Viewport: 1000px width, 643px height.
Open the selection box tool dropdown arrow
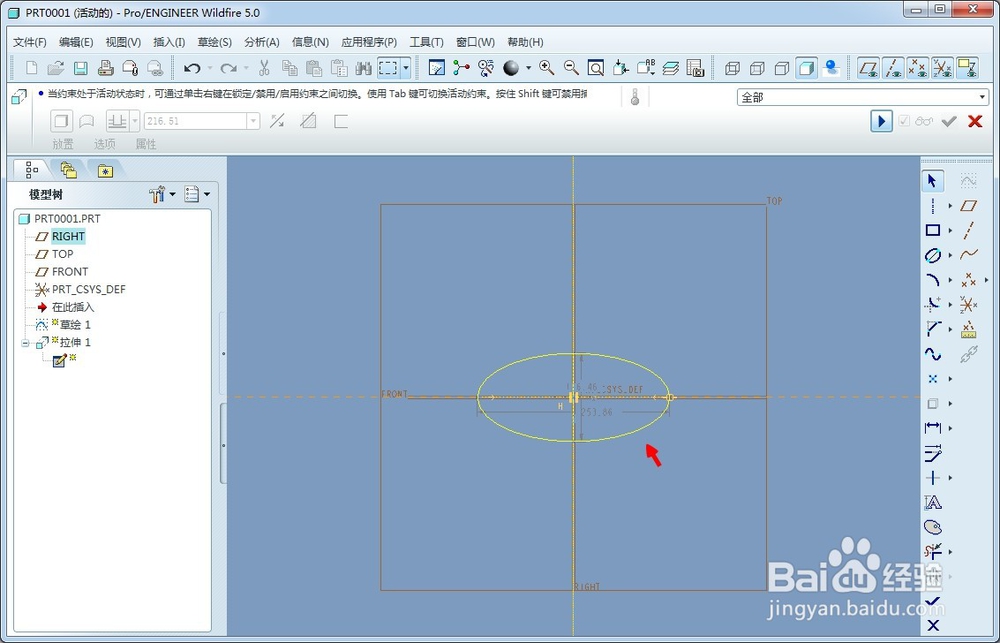click(x=406, y=68)
